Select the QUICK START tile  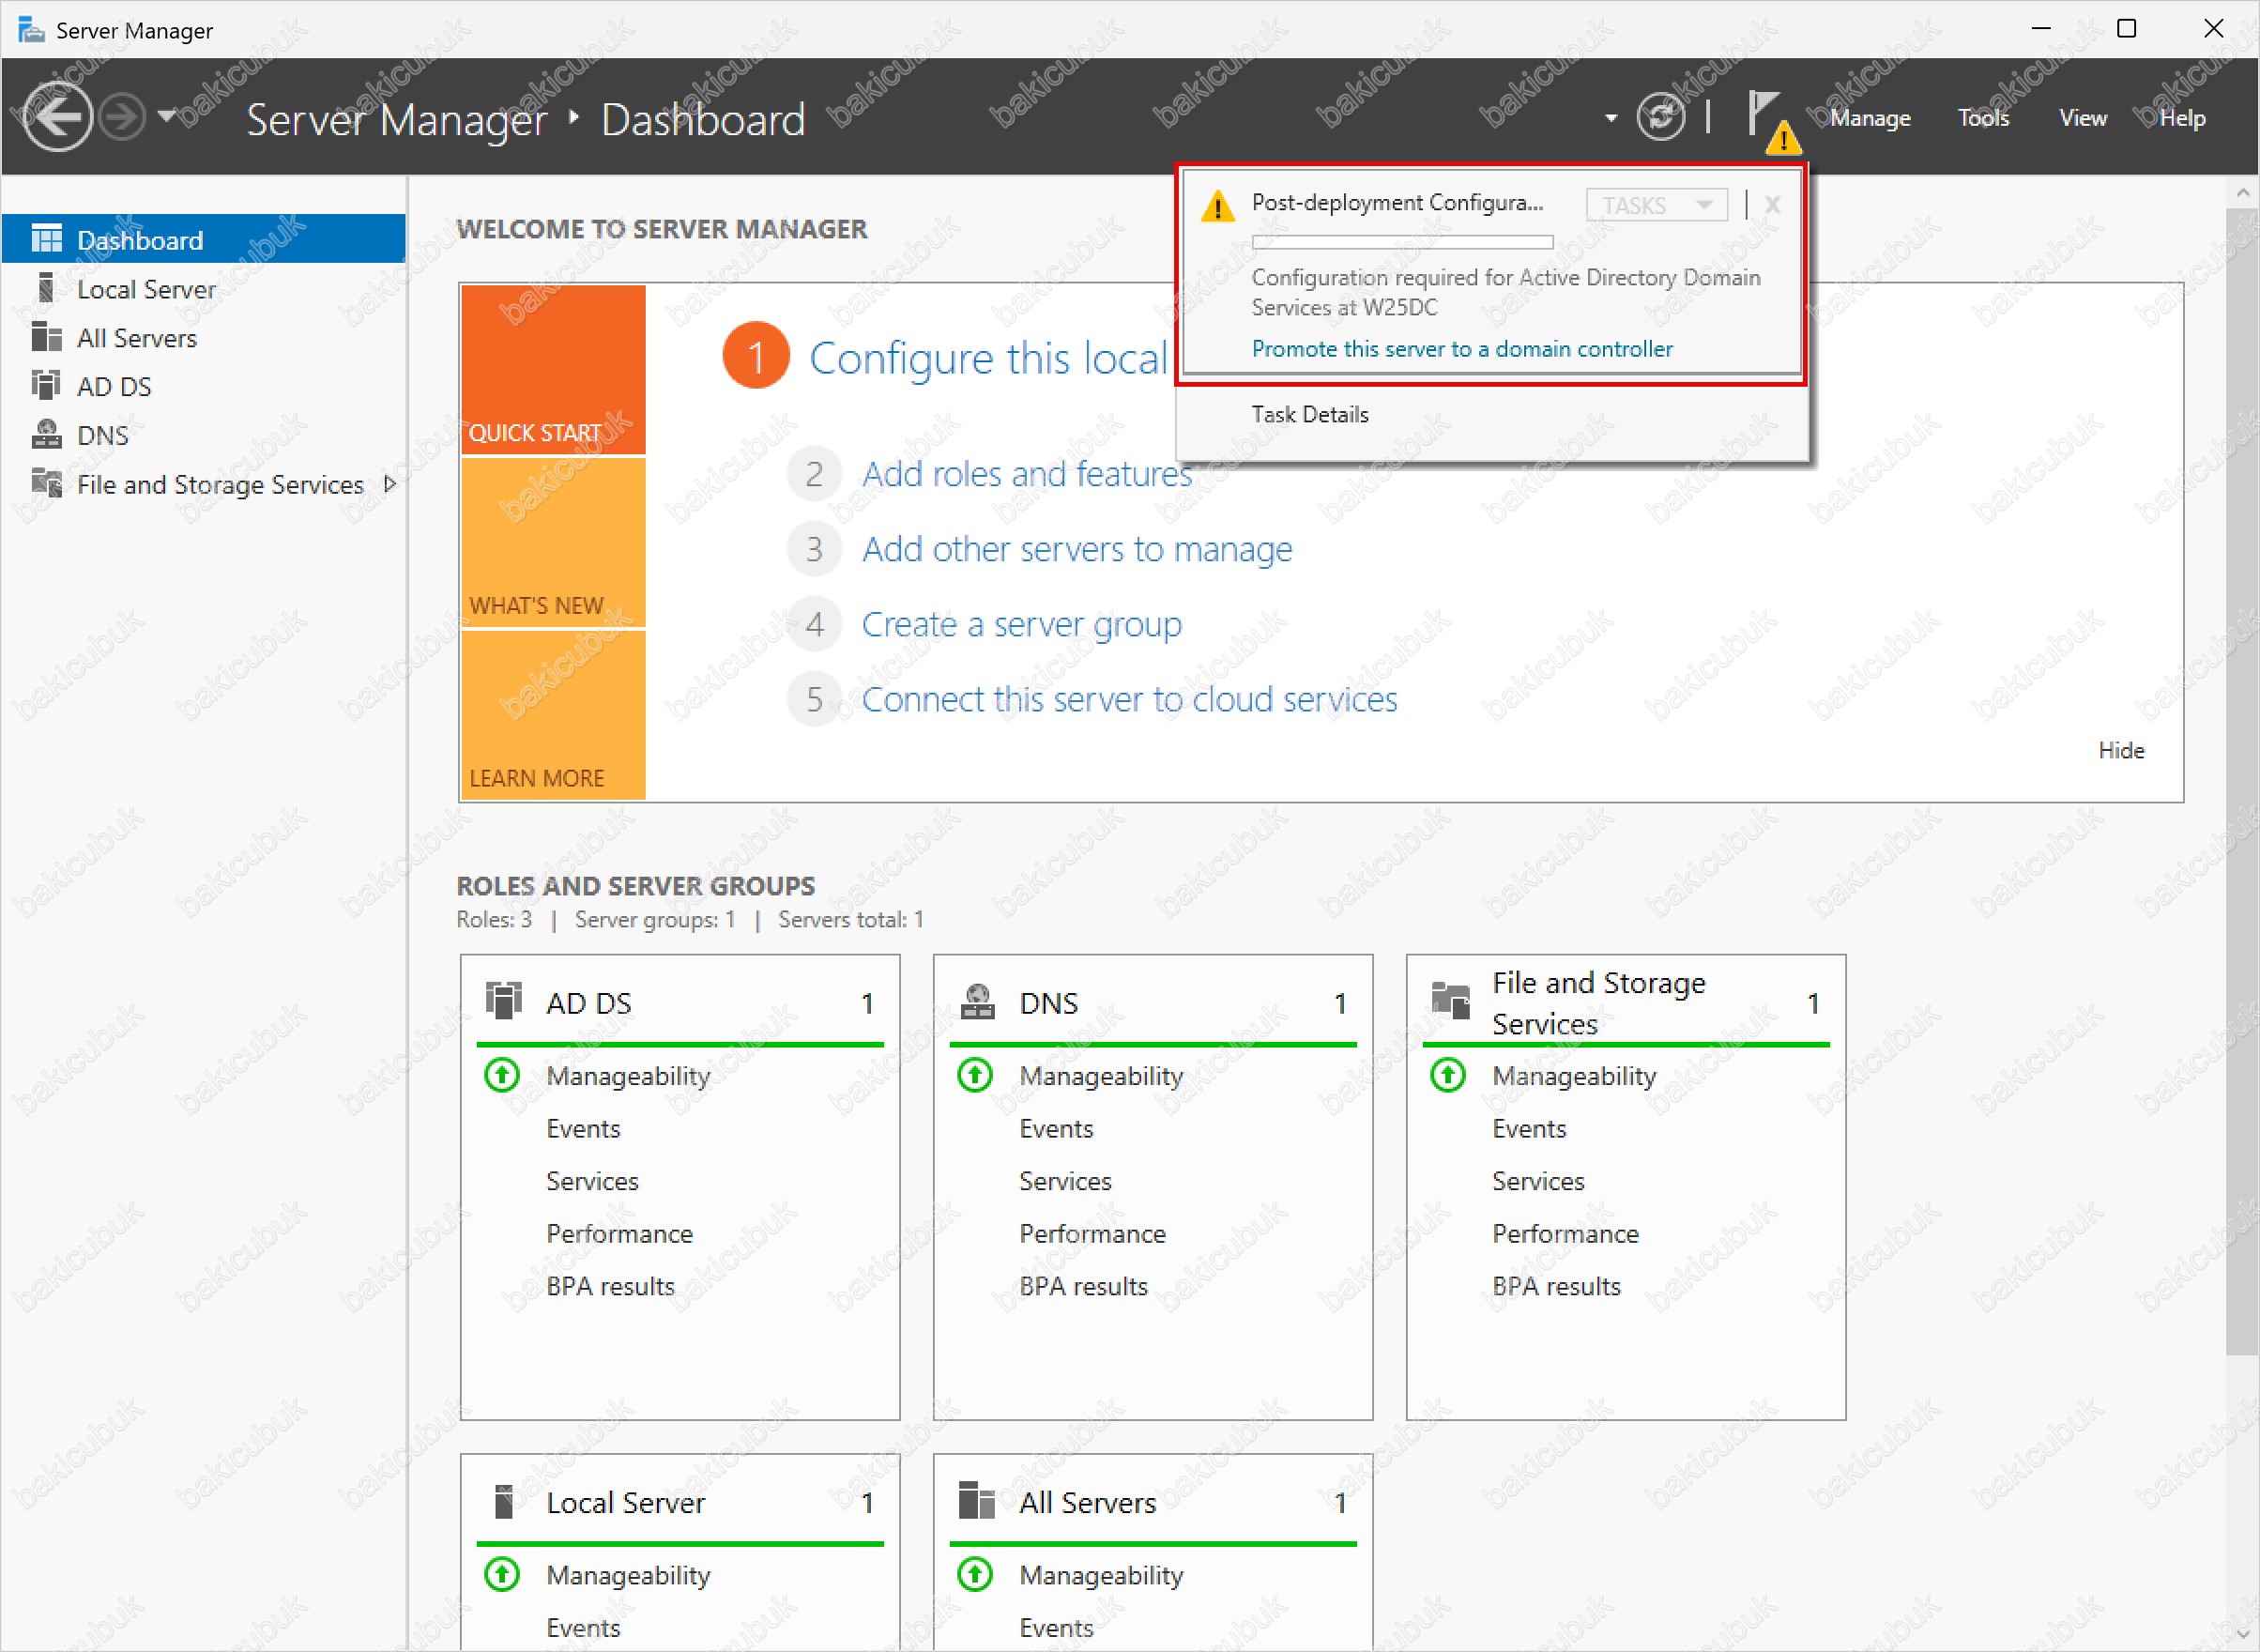[553, 369]
